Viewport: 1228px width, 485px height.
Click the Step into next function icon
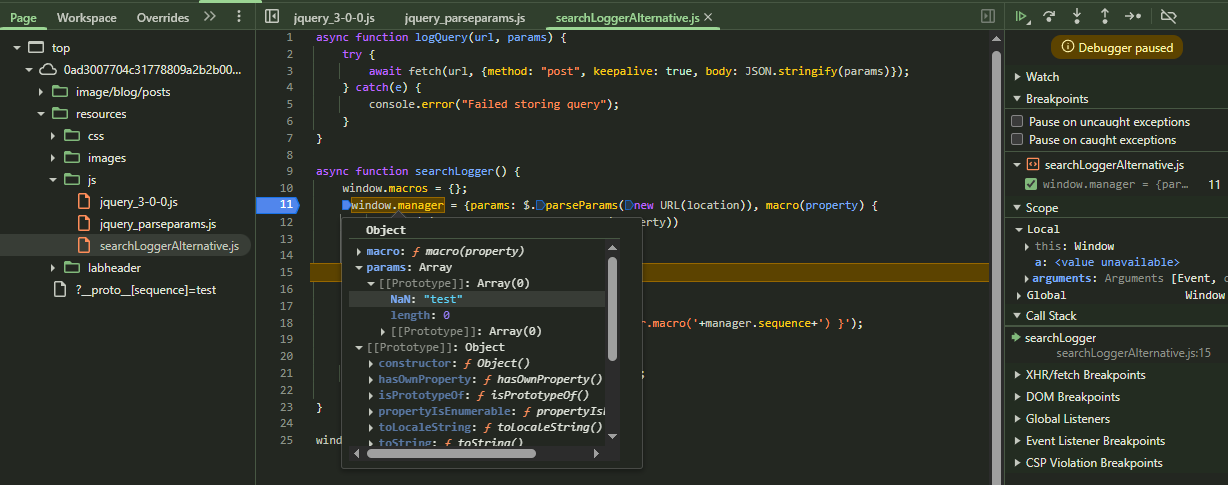(1077, 16)
